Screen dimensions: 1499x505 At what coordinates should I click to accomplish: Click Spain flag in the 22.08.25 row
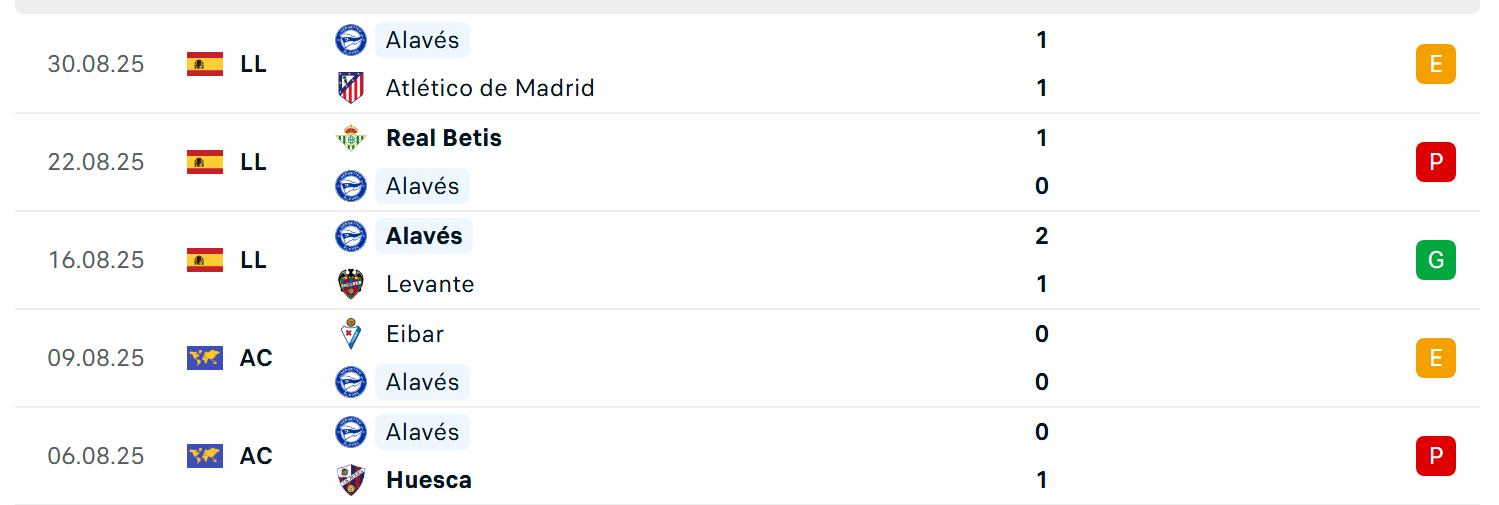pos(205,162)
